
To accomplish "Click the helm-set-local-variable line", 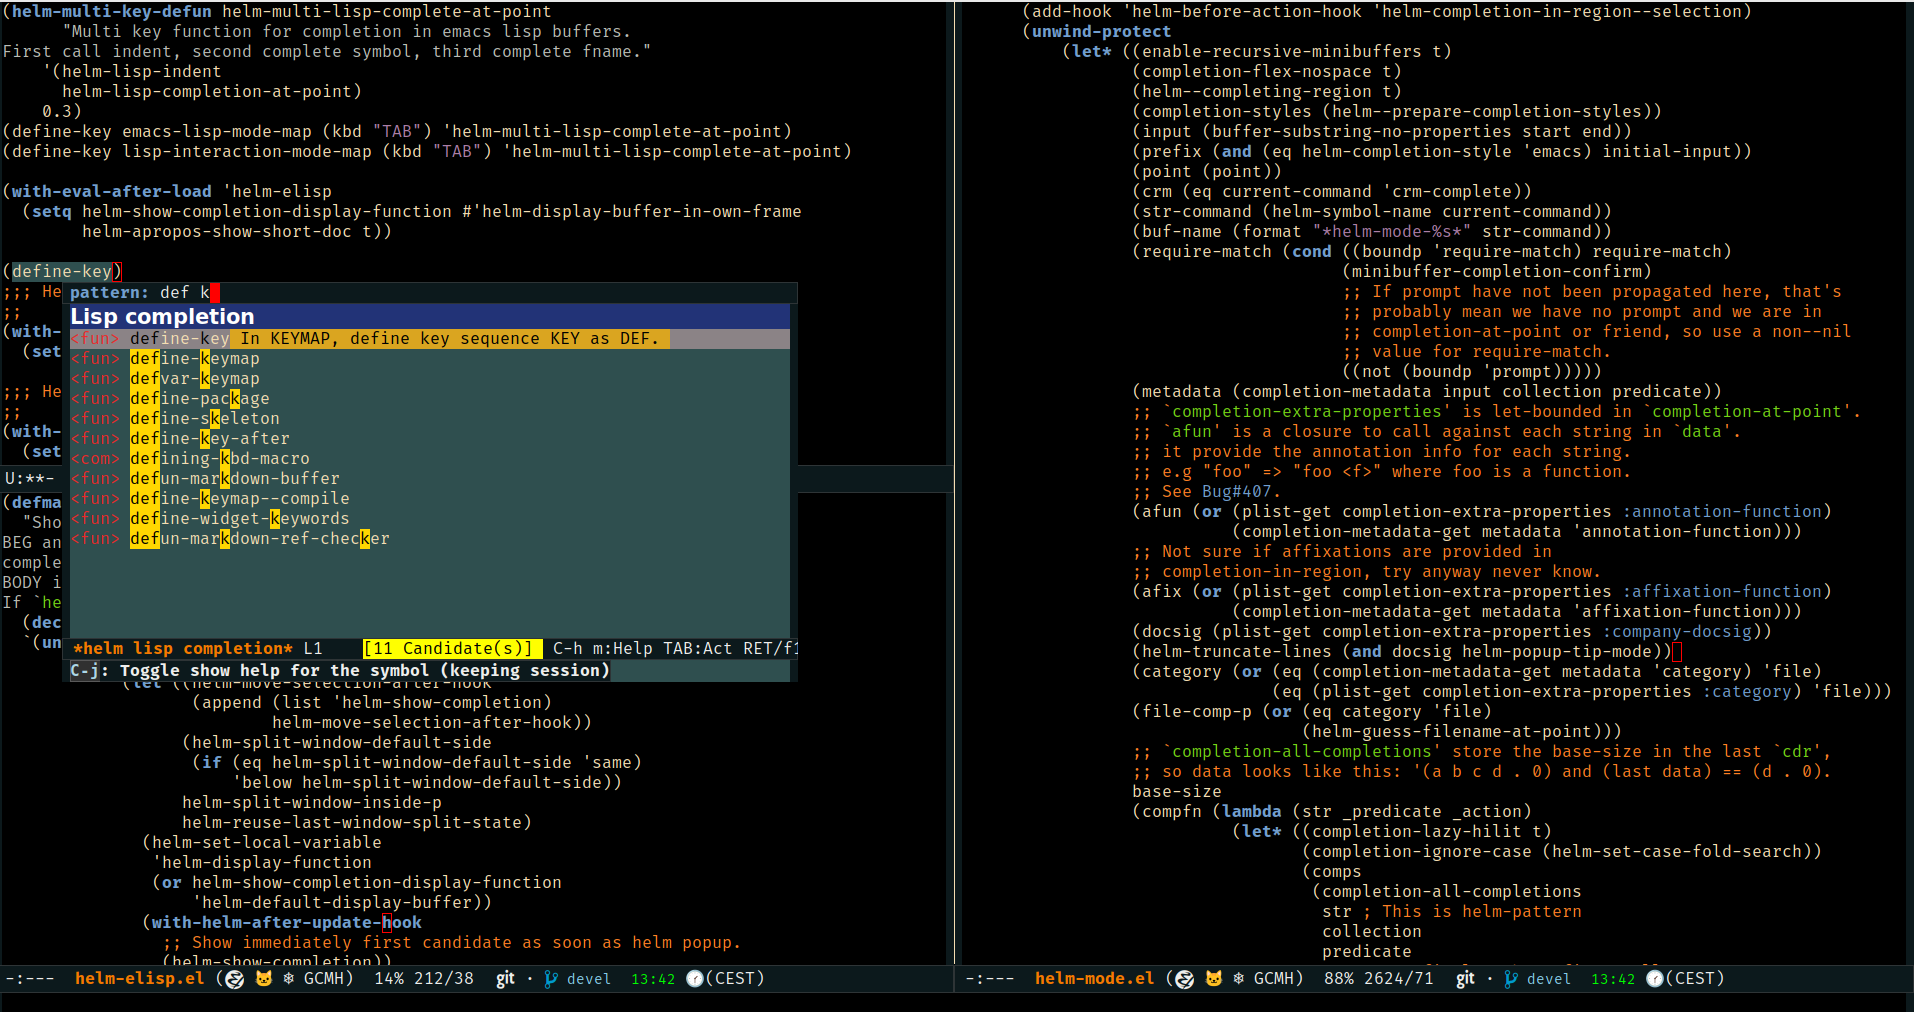I will (262, 842).
